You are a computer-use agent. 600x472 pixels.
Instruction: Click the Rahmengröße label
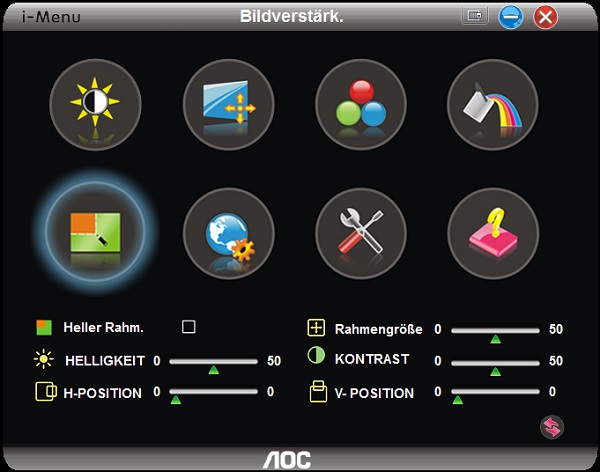pyautogui.click(x=378, y=330)
